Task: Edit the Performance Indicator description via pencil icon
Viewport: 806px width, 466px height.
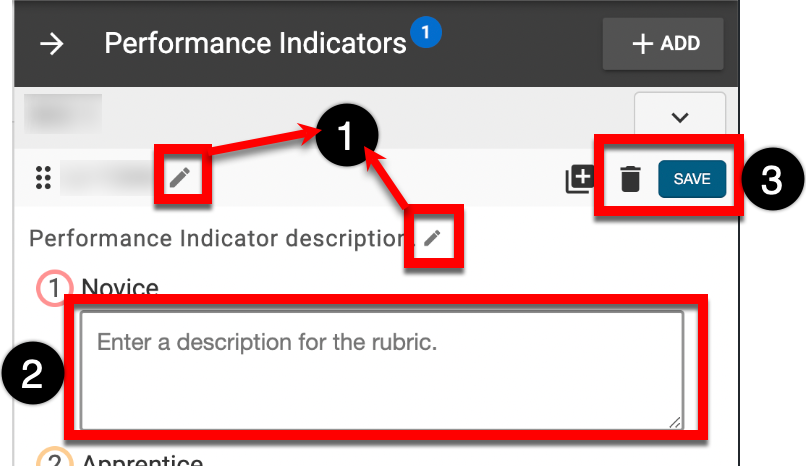Action: 432,237
